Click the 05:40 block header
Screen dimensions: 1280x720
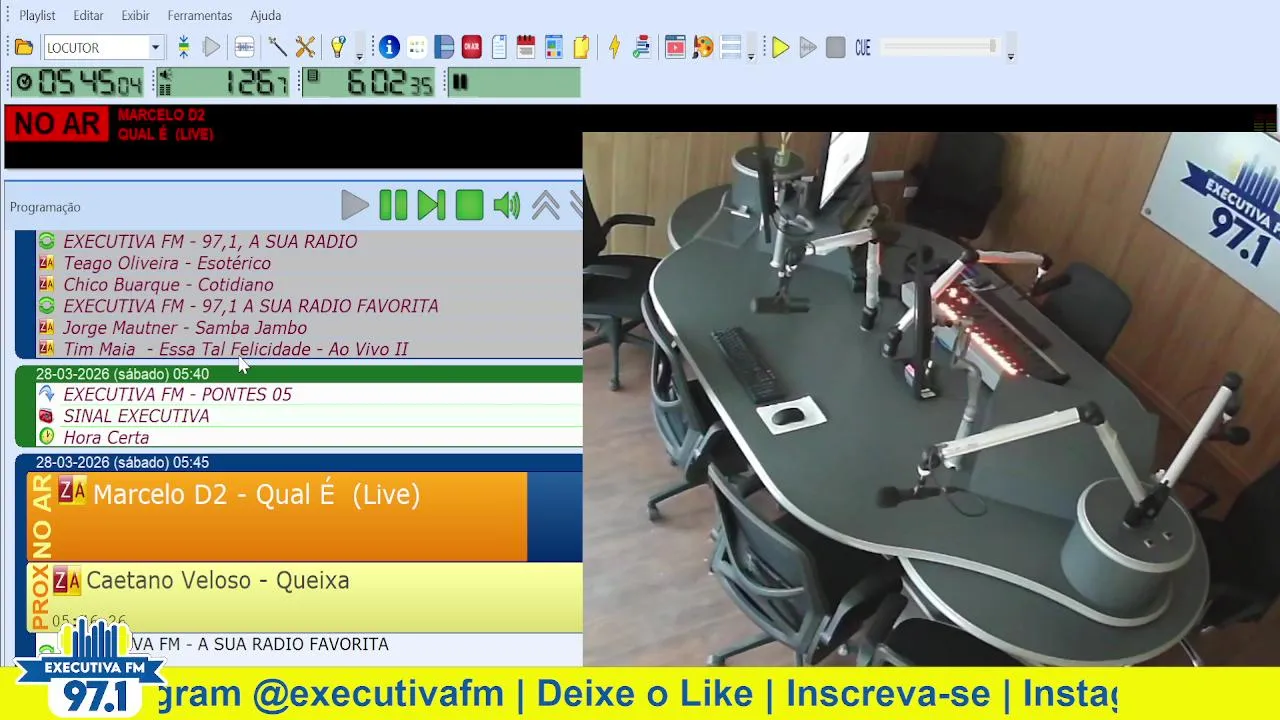[298, 374]
